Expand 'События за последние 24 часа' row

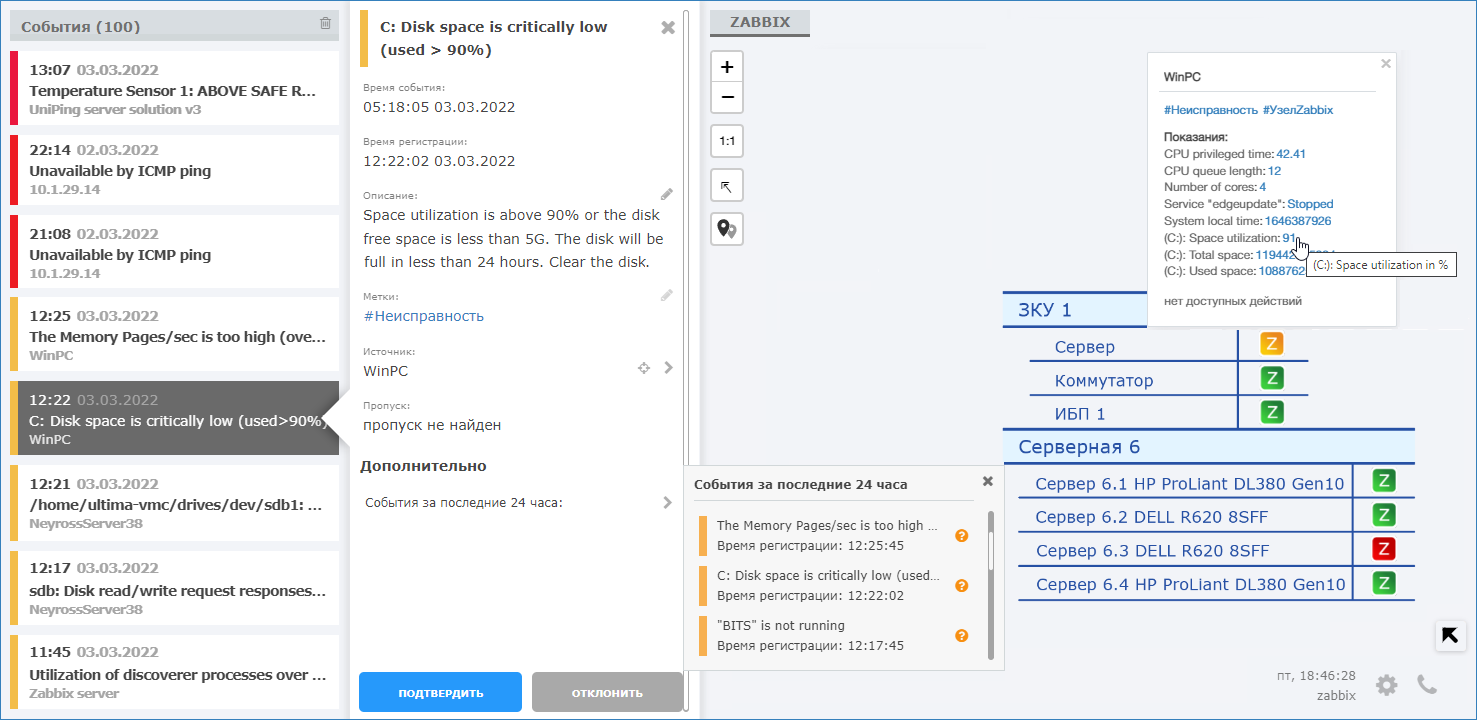coord(667,503)
